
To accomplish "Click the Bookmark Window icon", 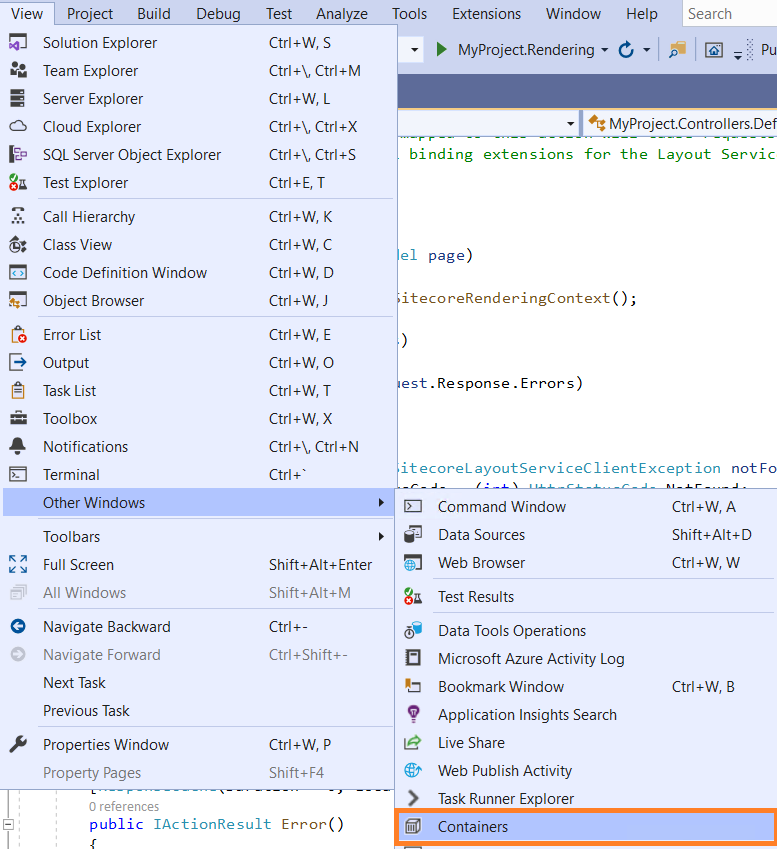I will 413,687.
